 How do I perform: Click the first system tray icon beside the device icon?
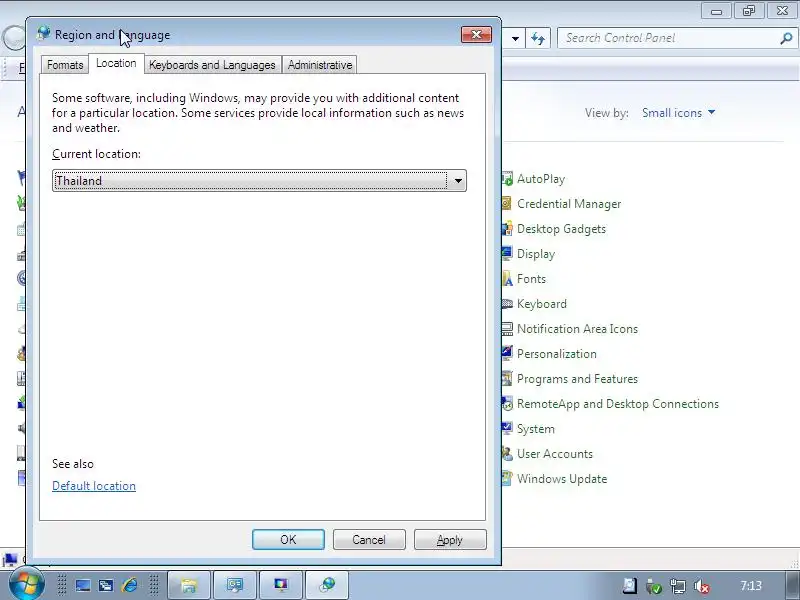pos(630,586)
